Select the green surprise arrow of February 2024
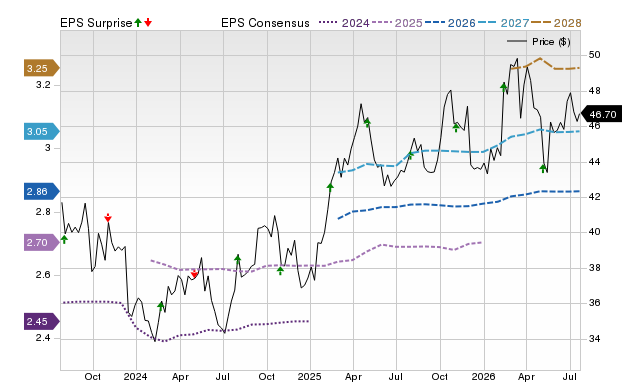This screenshot has height=382, width=640. click(x=161, y=306)
